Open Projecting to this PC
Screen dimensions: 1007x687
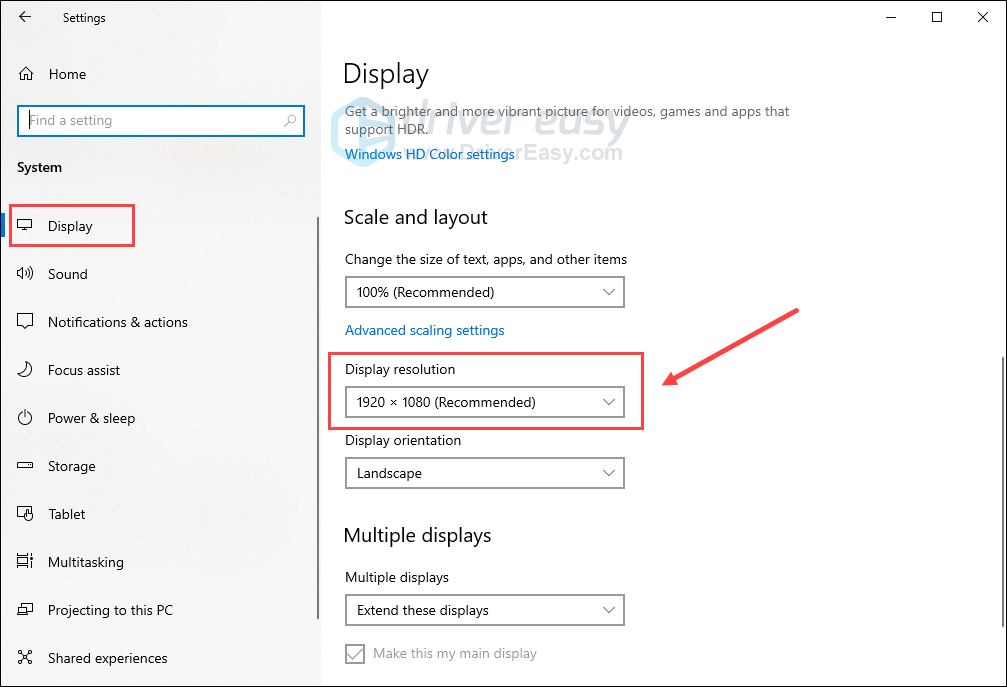coord(110,610)
